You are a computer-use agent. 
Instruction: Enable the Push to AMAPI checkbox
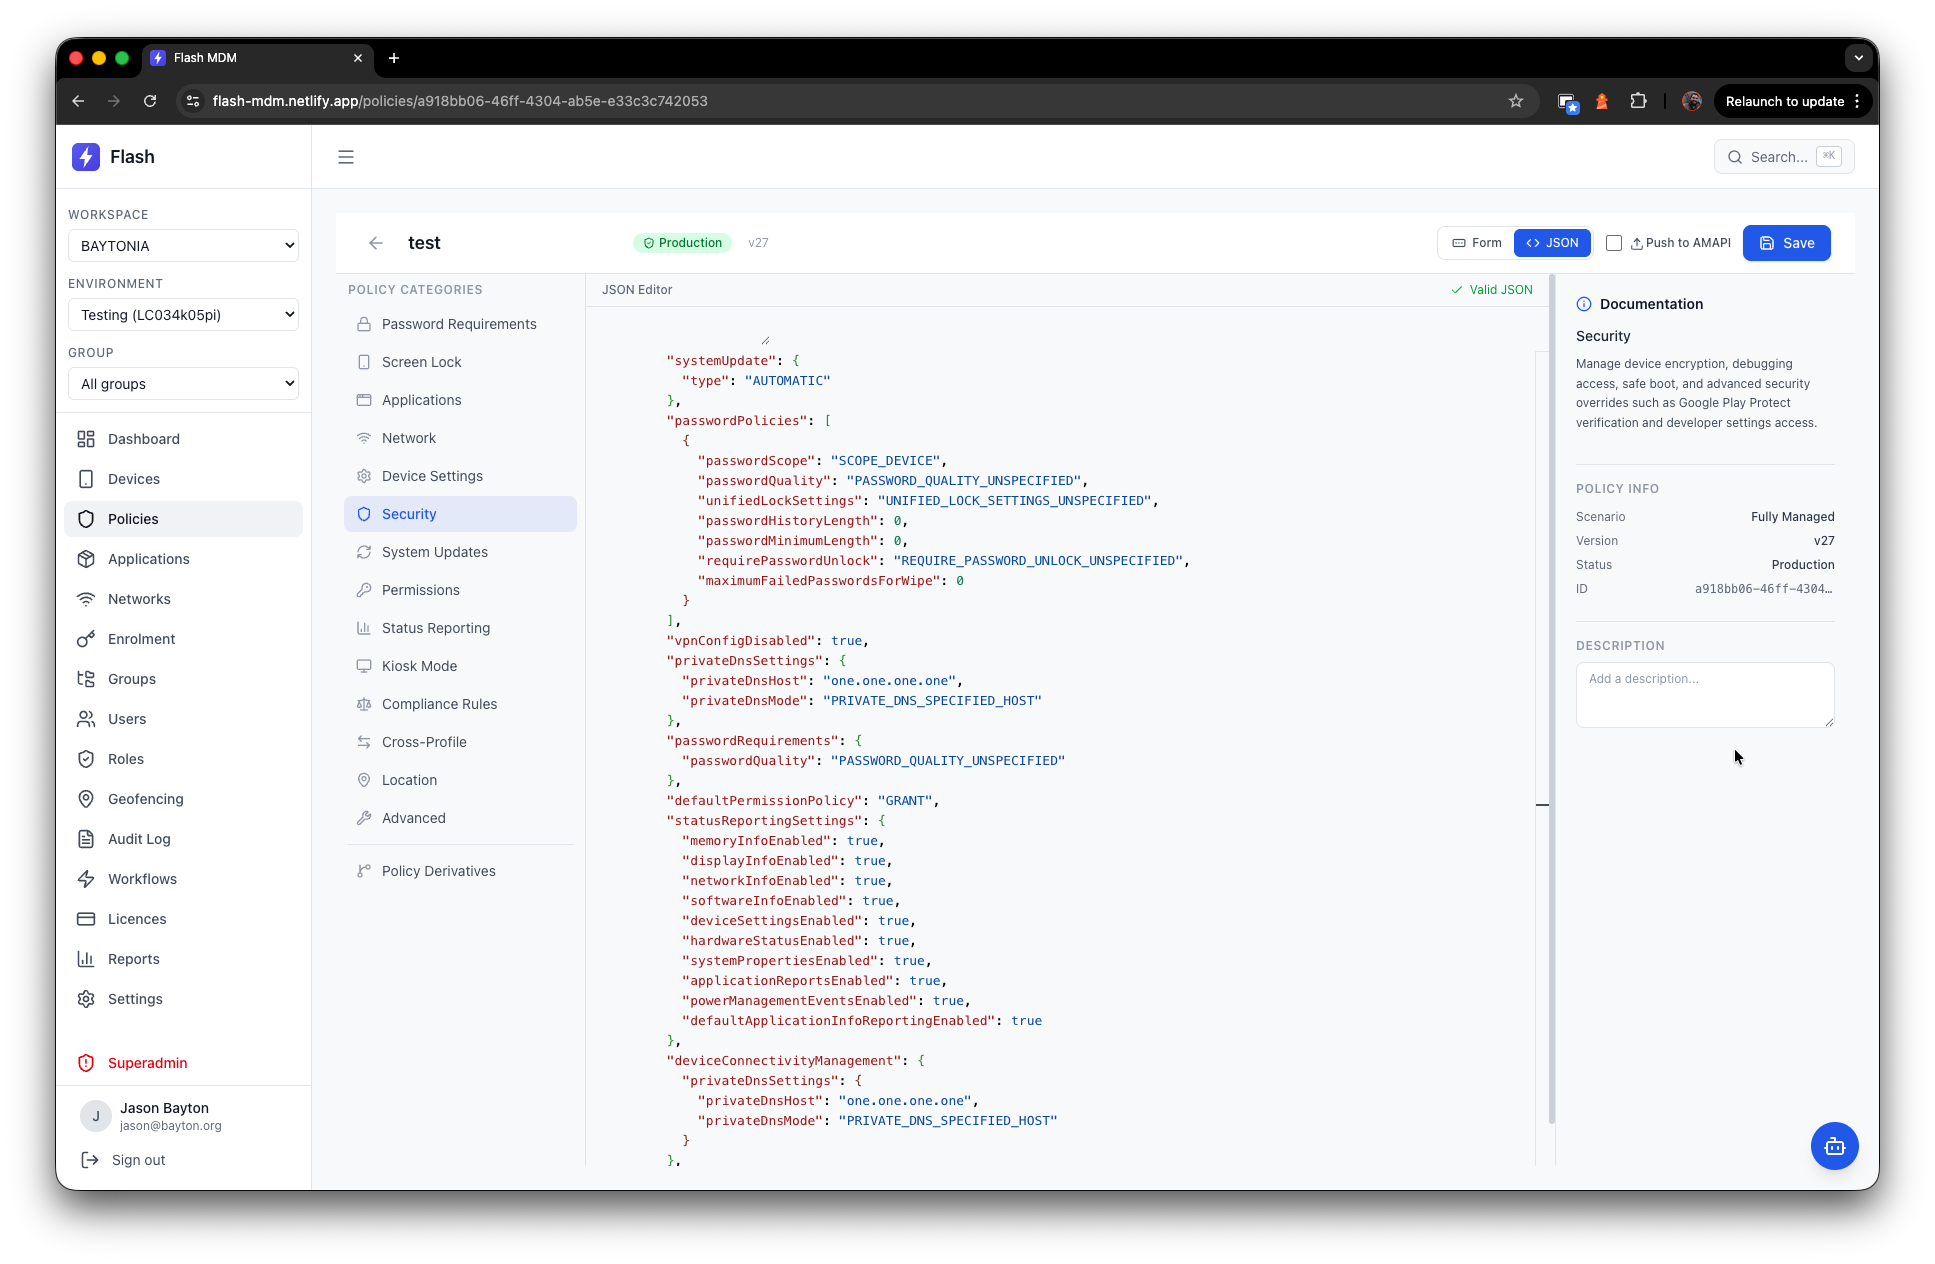(x=1614, y=243)
